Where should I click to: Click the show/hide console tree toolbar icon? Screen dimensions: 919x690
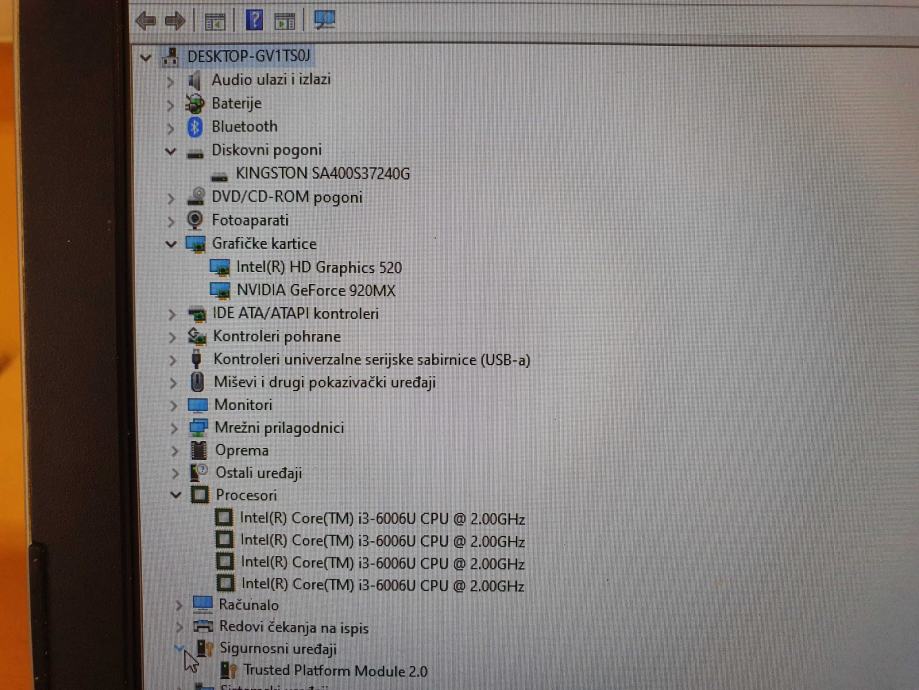(x=215, y=22)
